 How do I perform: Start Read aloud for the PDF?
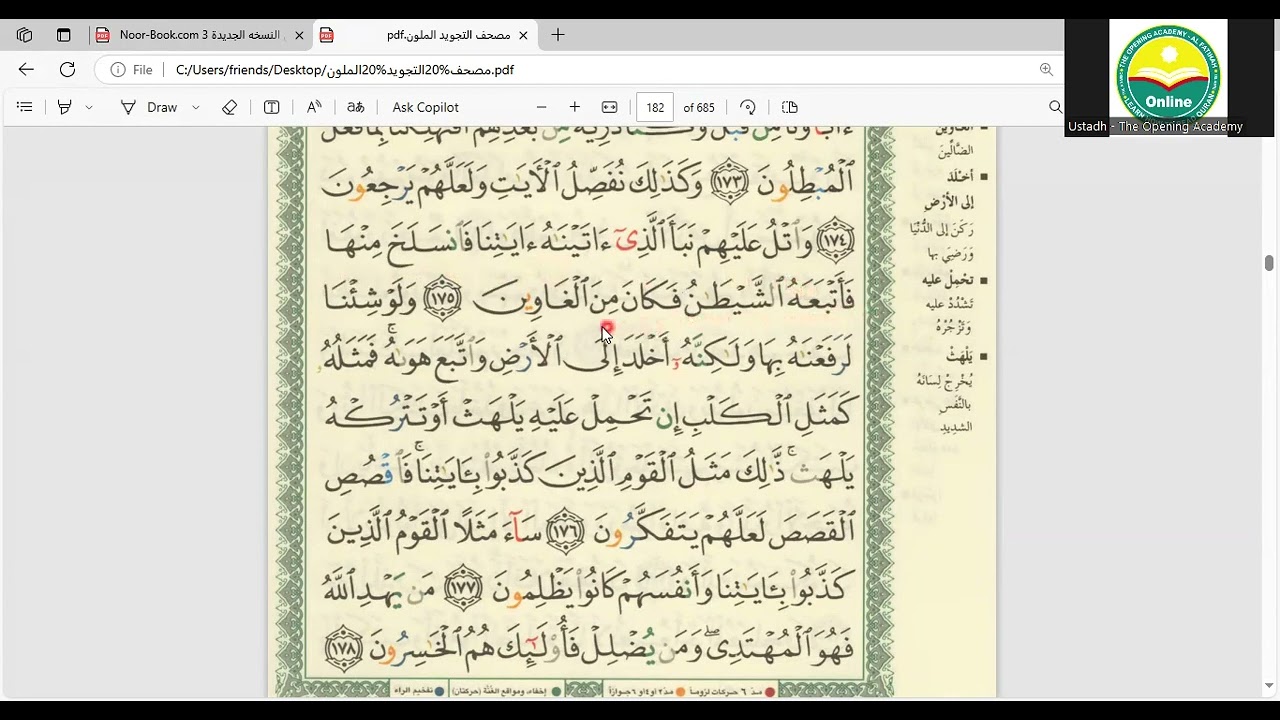pyautogui.click(x=314, y=107)
